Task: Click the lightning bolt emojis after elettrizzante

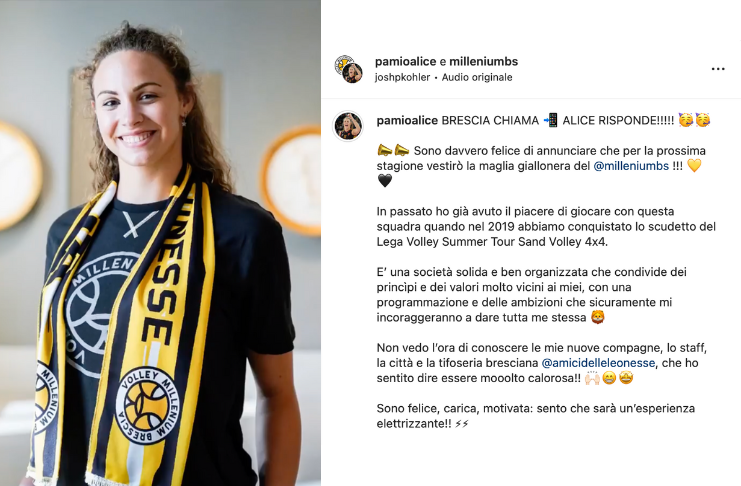Action: click(x=462, y=424)
